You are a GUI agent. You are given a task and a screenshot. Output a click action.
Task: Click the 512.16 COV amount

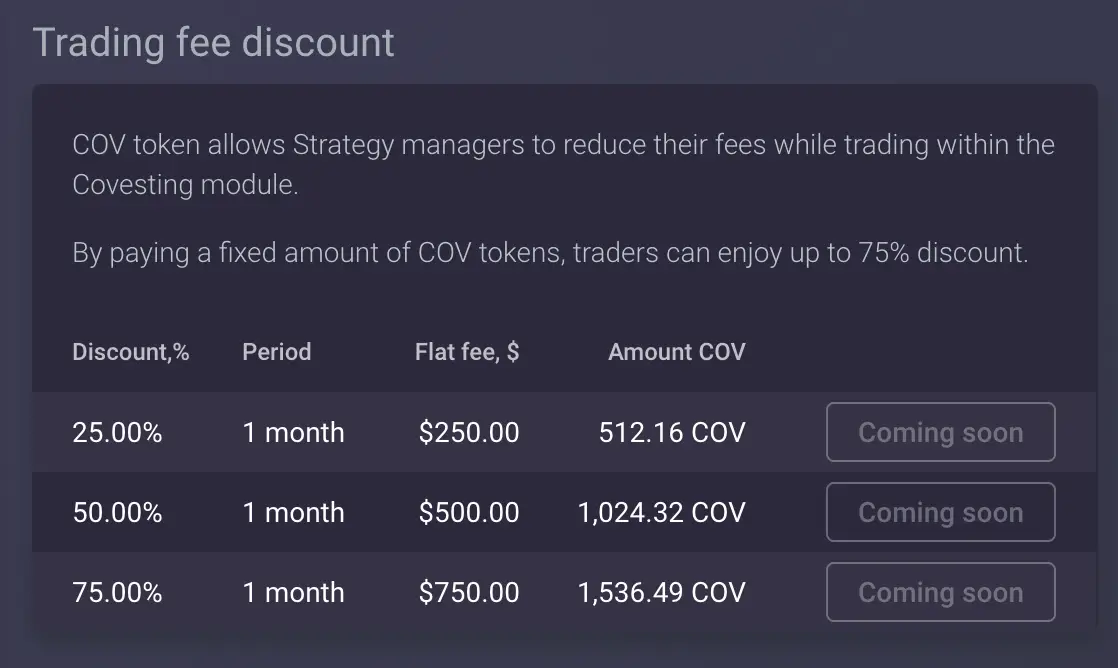click(672, 432)
